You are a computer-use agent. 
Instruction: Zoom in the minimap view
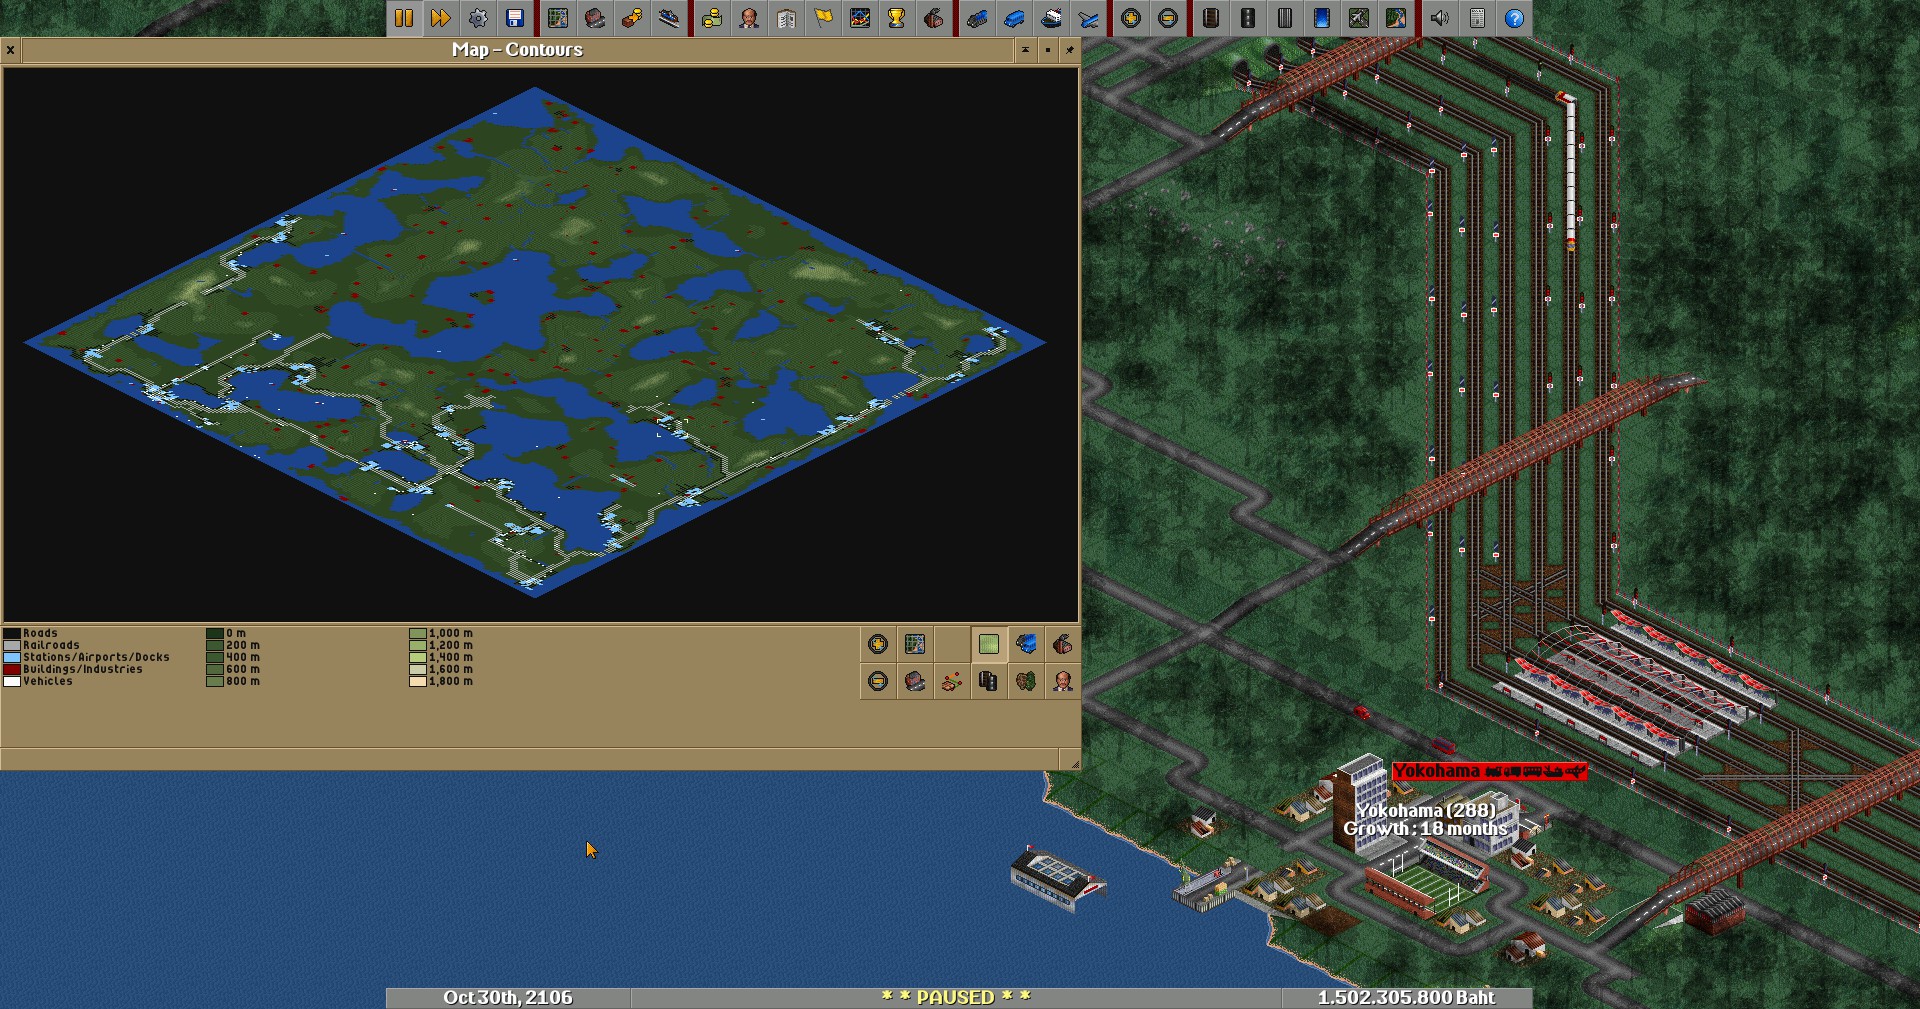[878, 645]
